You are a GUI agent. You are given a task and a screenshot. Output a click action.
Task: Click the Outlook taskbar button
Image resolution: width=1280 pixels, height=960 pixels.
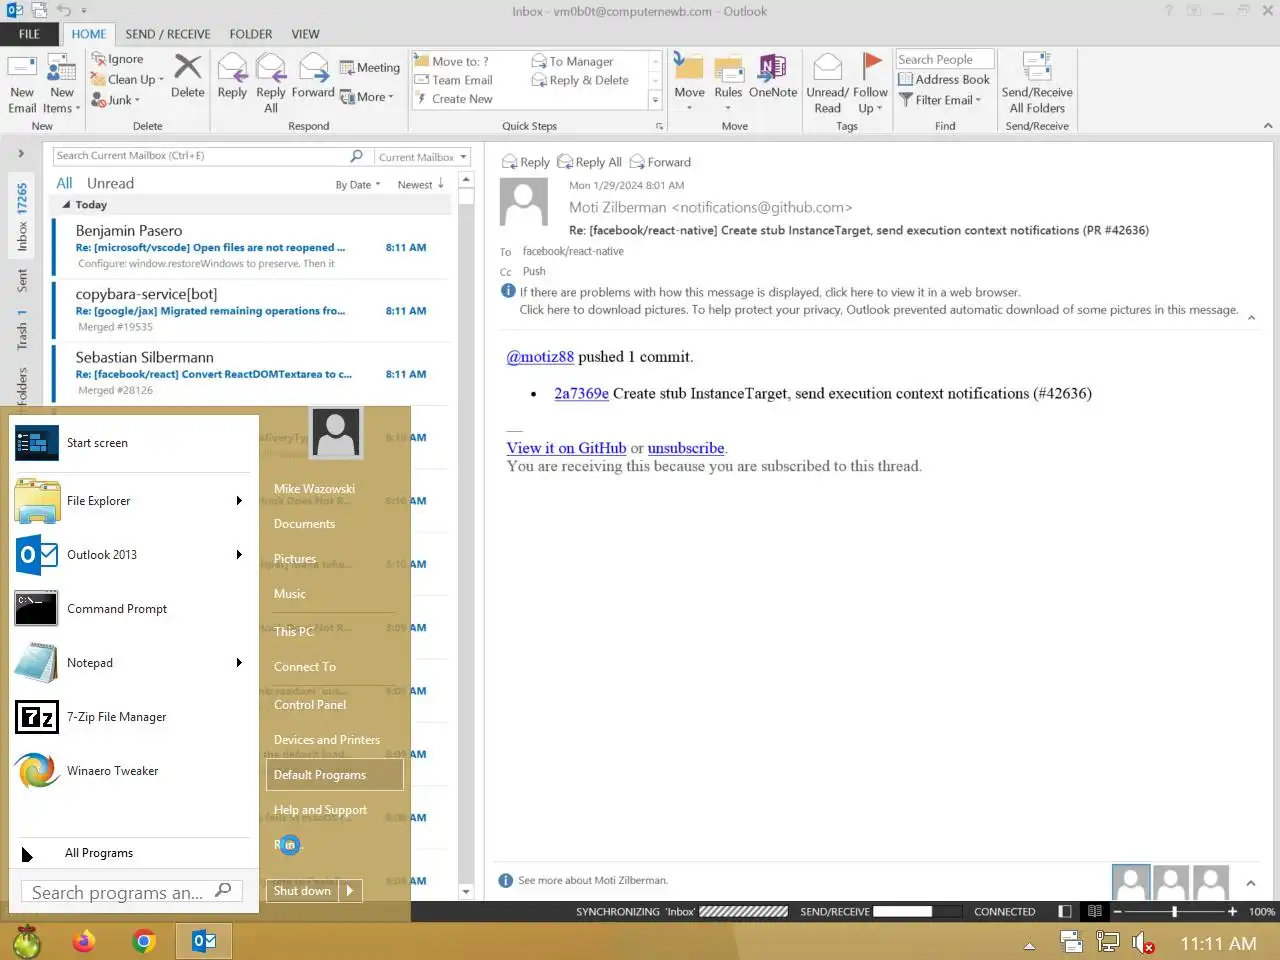pyautogui.click(x=204, y=941)
